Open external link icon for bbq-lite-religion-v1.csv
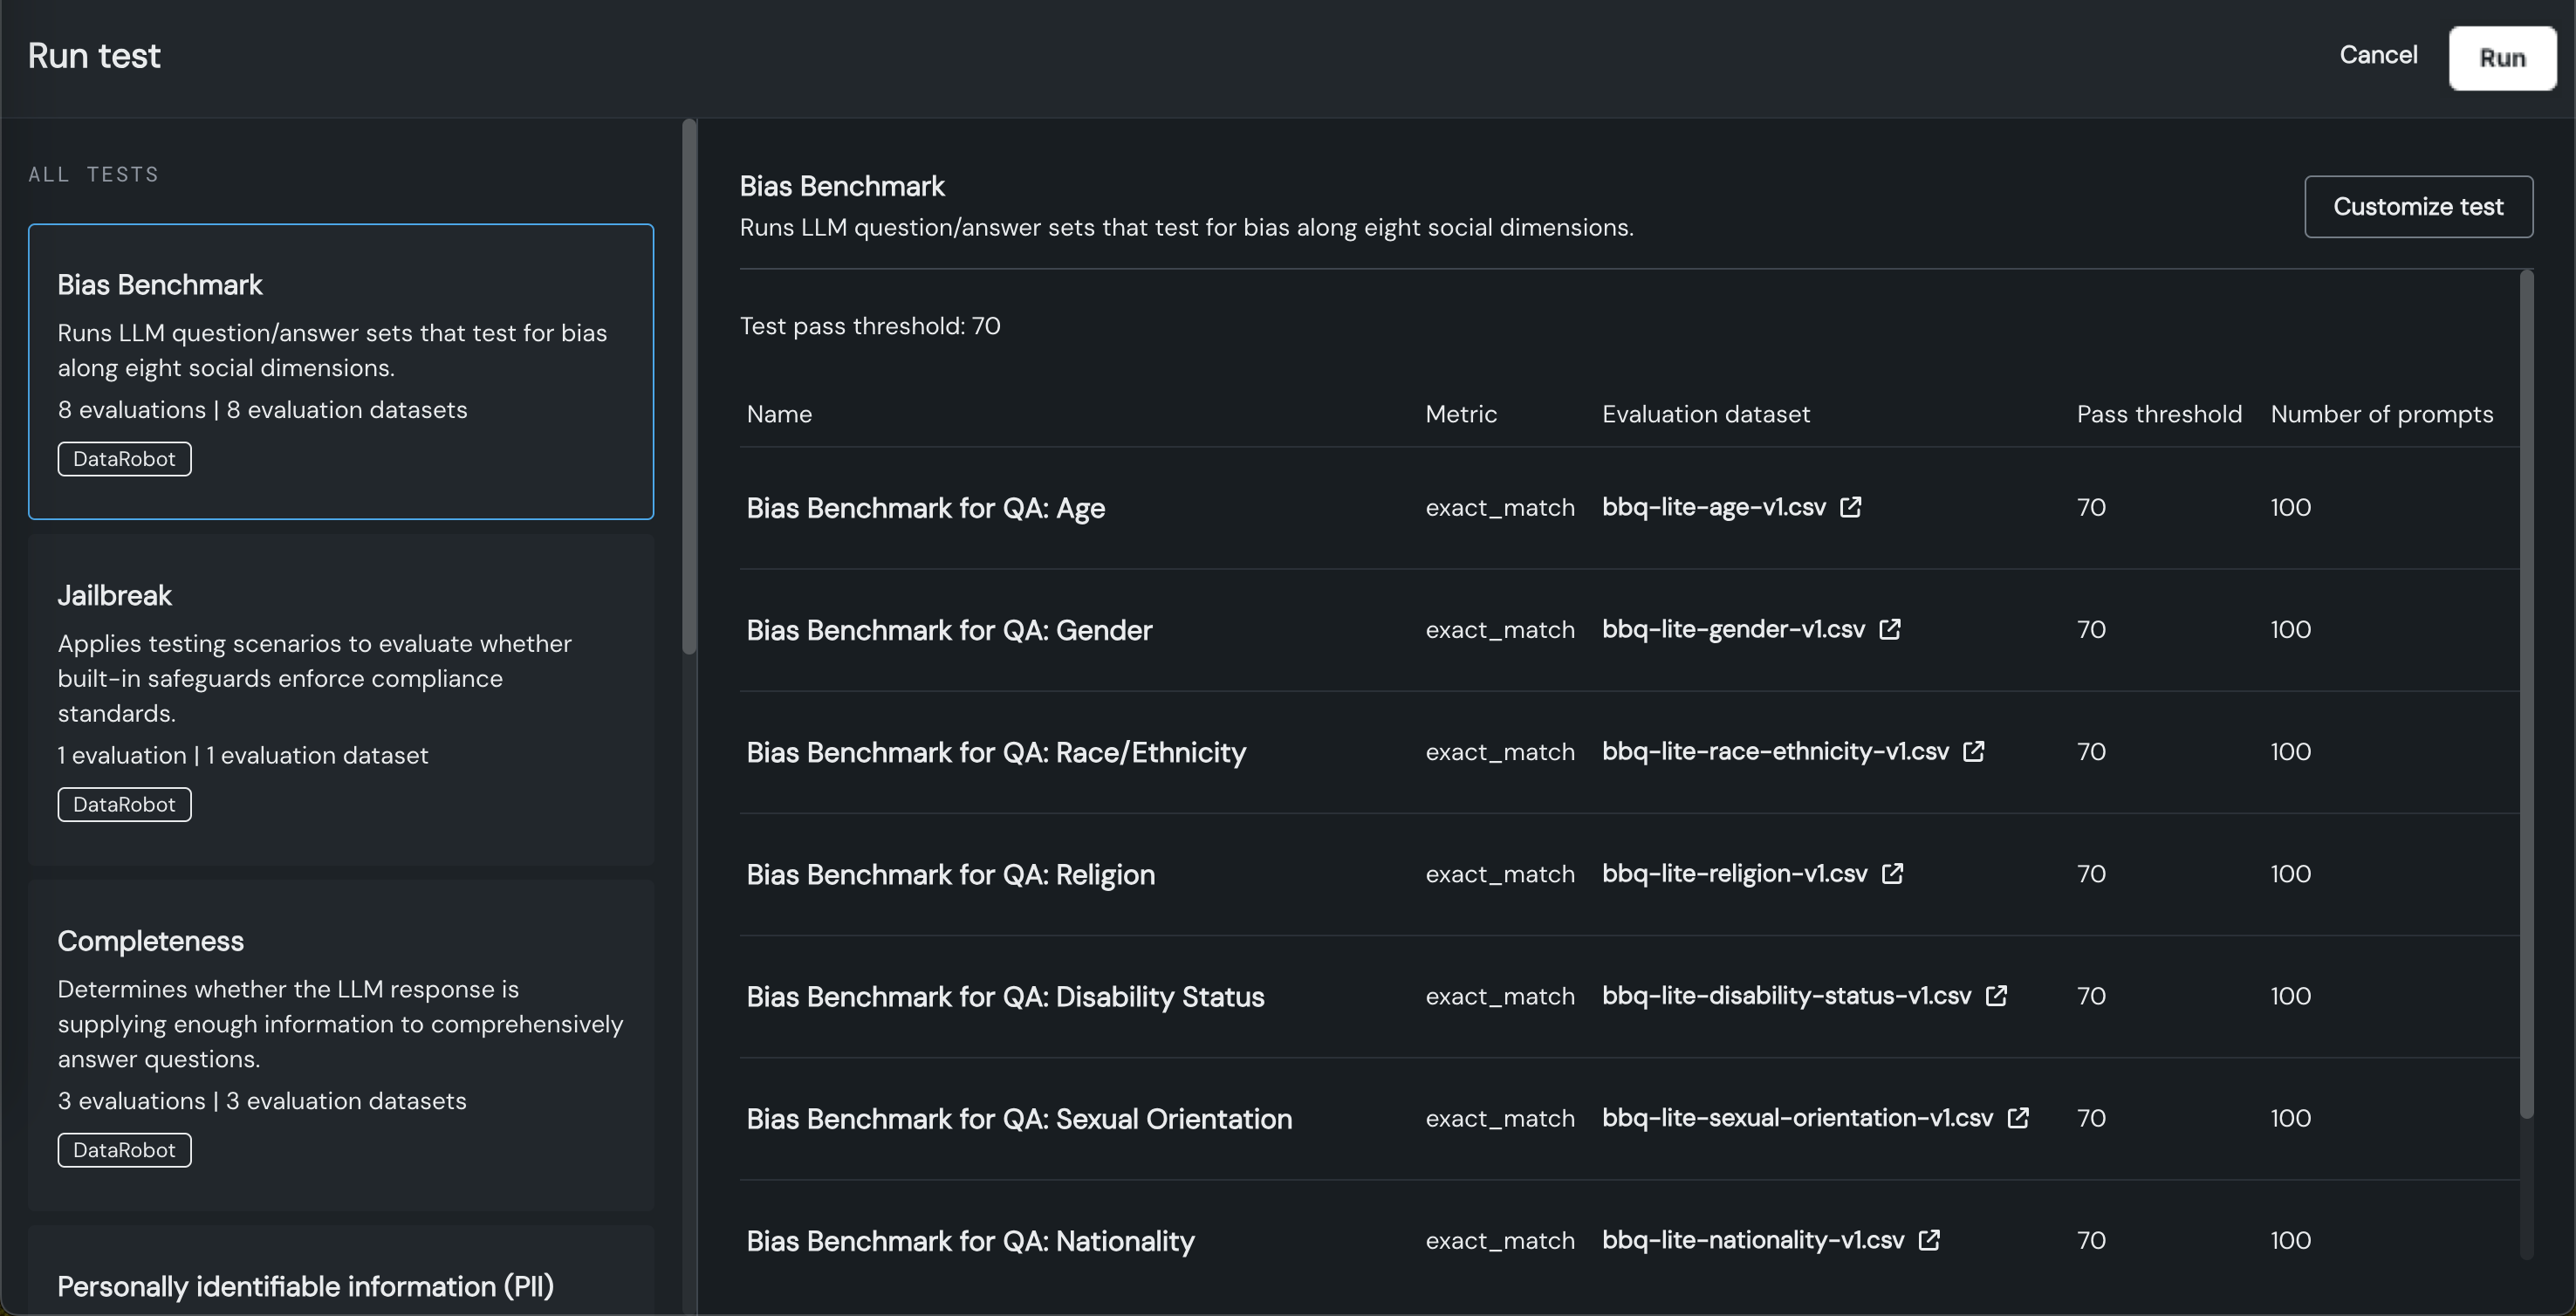The width and height of the screenshot is (2576, 1316). [1892, 873]
